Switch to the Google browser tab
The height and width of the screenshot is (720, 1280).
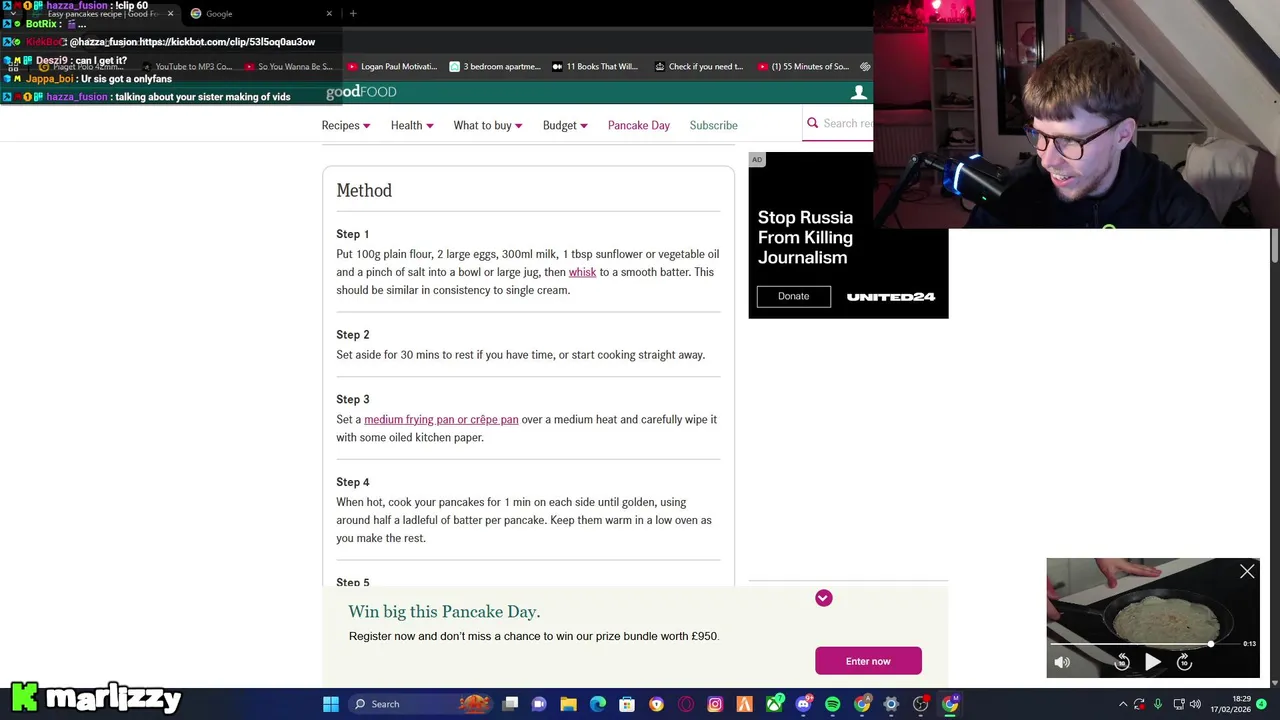point(260,14)
